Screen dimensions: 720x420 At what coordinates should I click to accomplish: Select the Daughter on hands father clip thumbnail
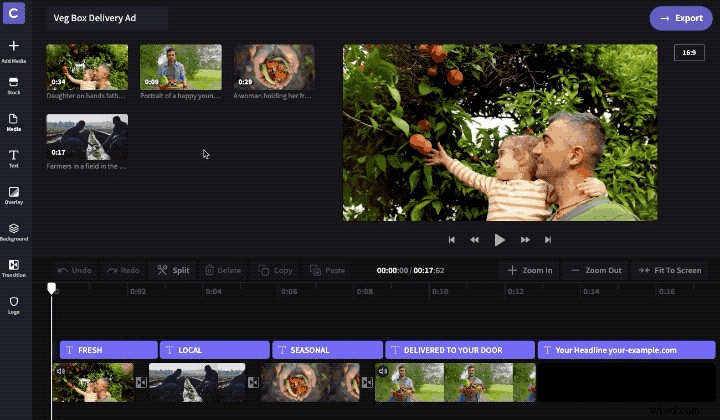87,67
